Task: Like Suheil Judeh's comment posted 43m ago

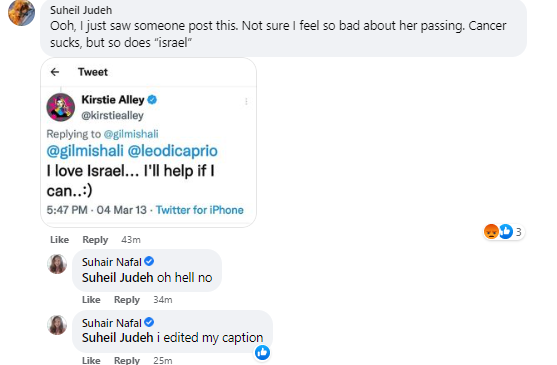Action: [59, 240]
